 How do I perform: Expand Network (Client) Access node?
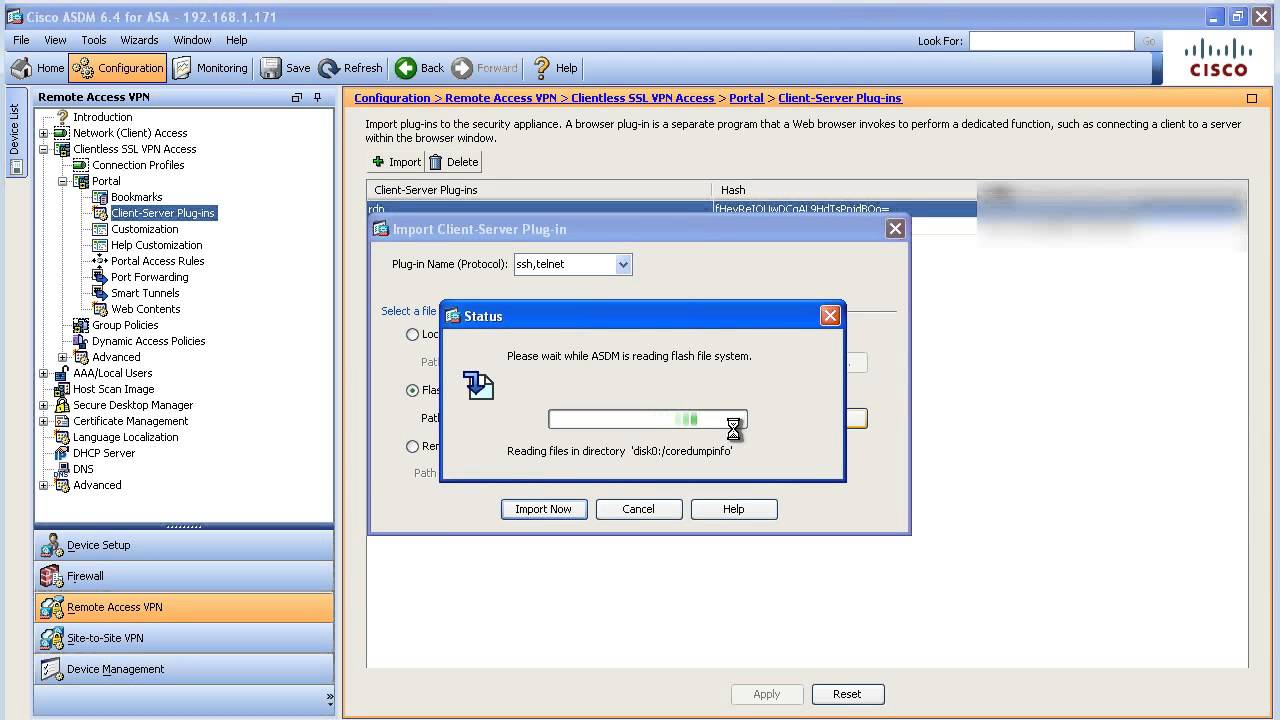coord(43,133)
